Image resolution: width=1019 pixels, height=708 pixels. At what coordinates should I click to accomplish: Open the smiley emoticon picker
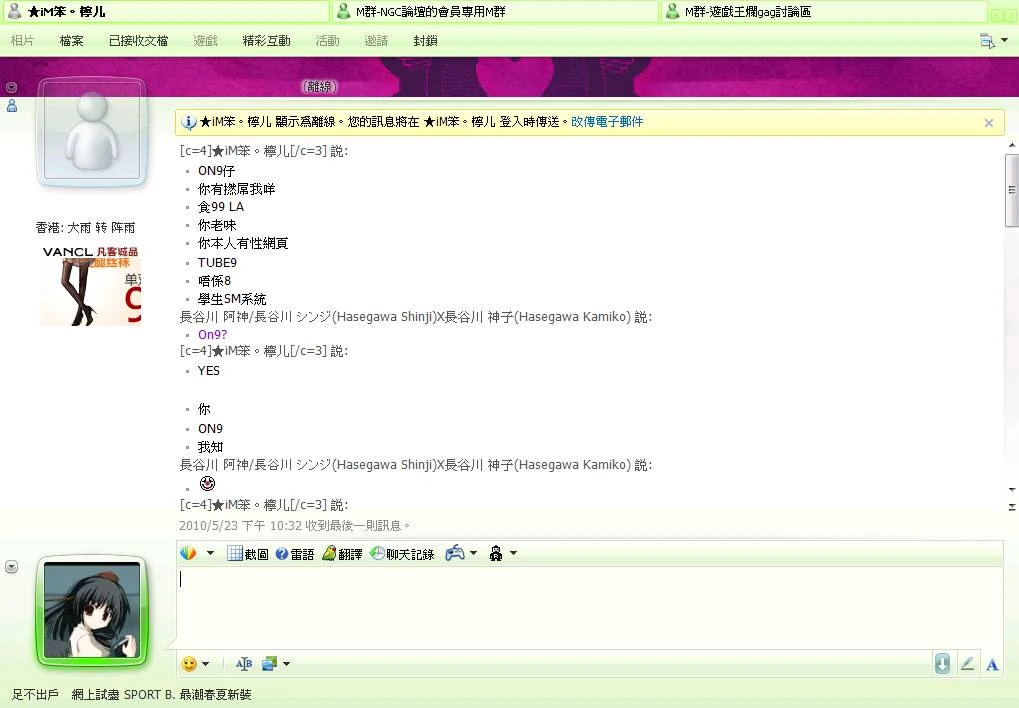[x=189, y=664]
